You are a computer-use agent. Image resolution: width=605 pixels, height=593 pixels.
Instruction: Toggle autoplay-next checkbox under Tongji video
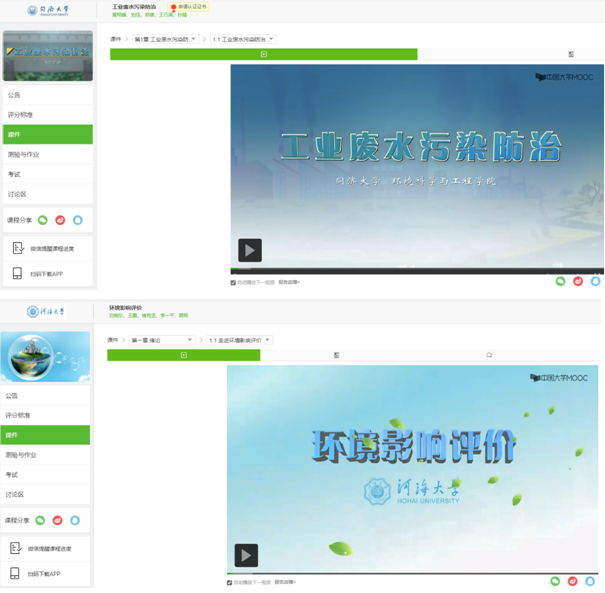pos(233,283)
